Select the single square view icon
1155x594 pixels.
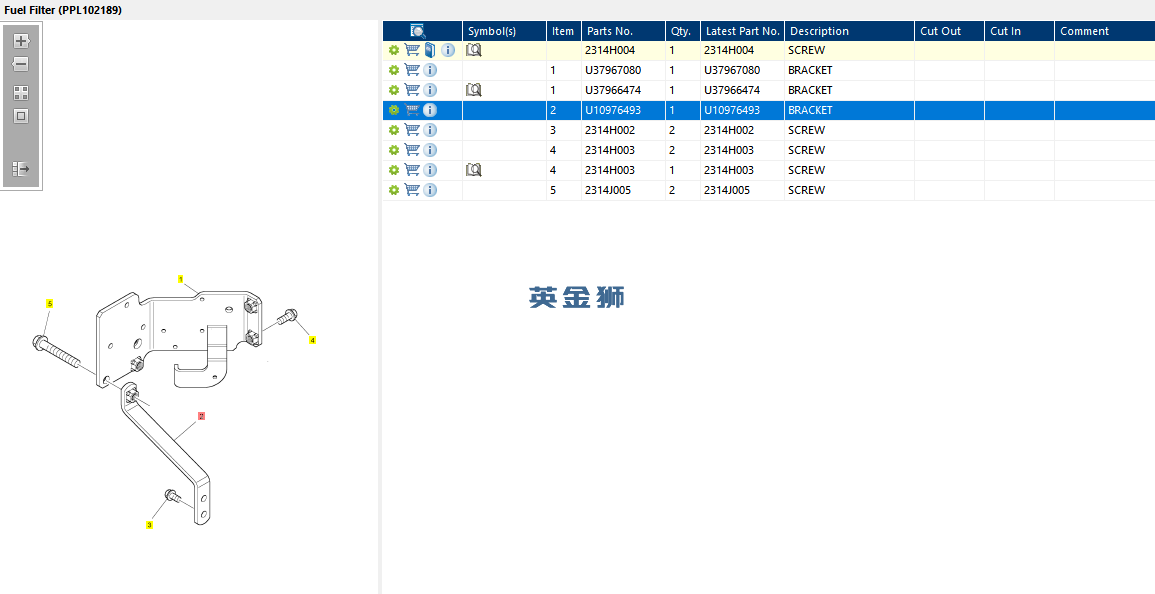pos(21,116)
